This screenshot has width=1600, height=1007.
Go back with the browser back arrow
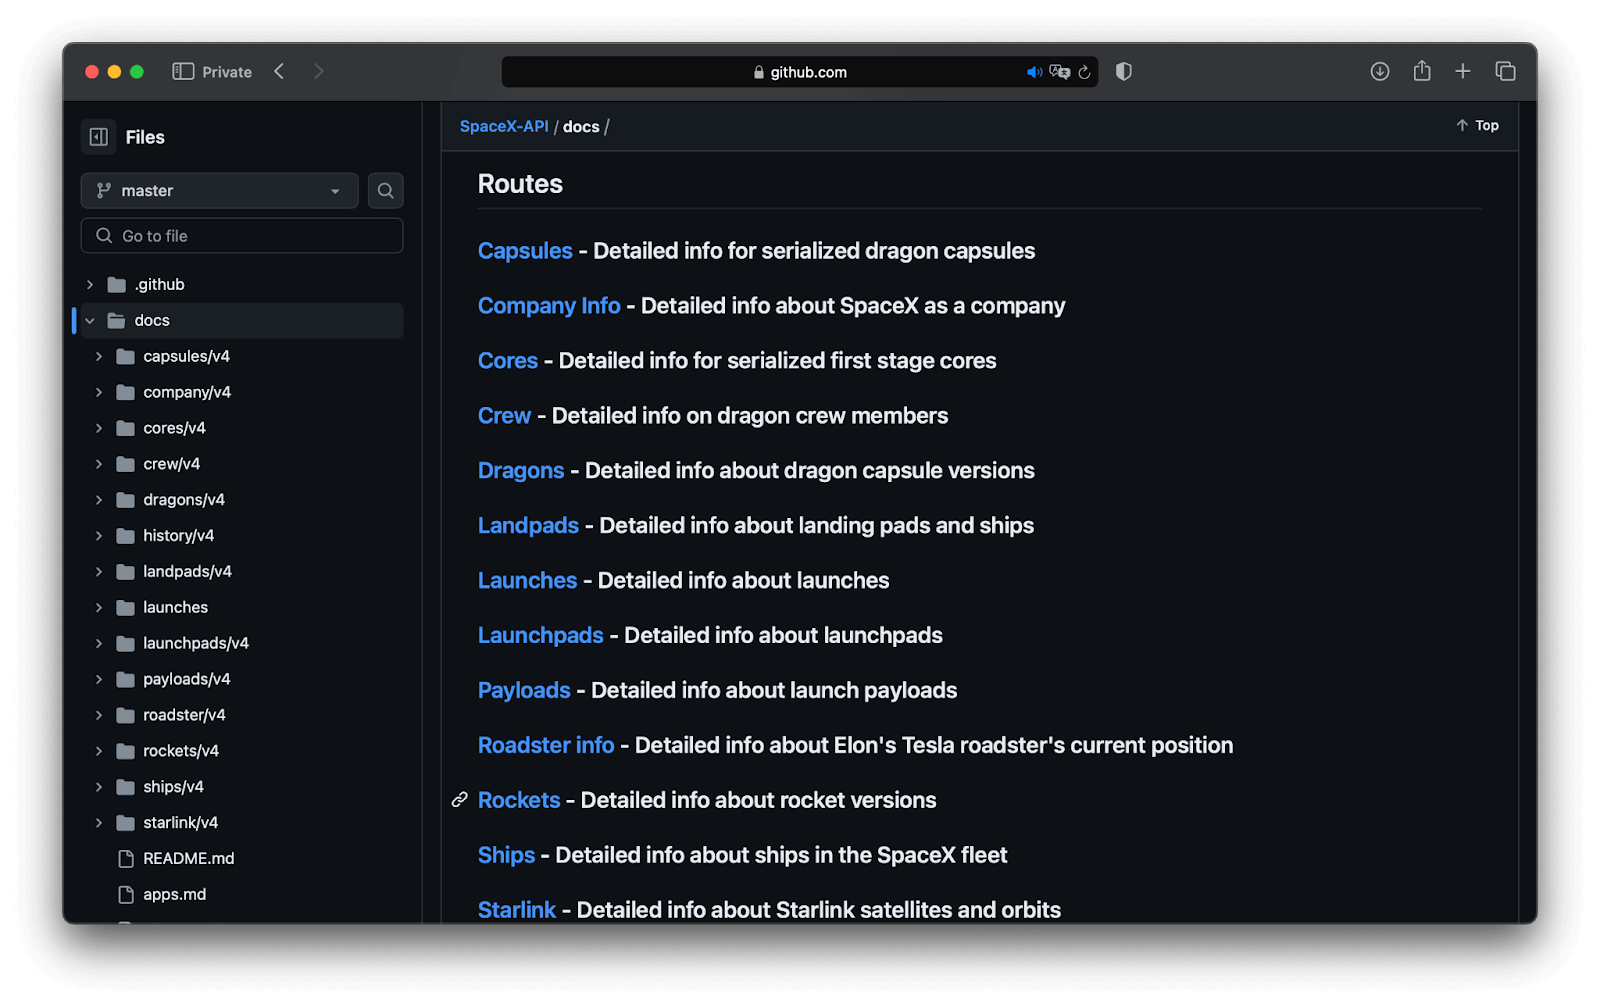280,71
